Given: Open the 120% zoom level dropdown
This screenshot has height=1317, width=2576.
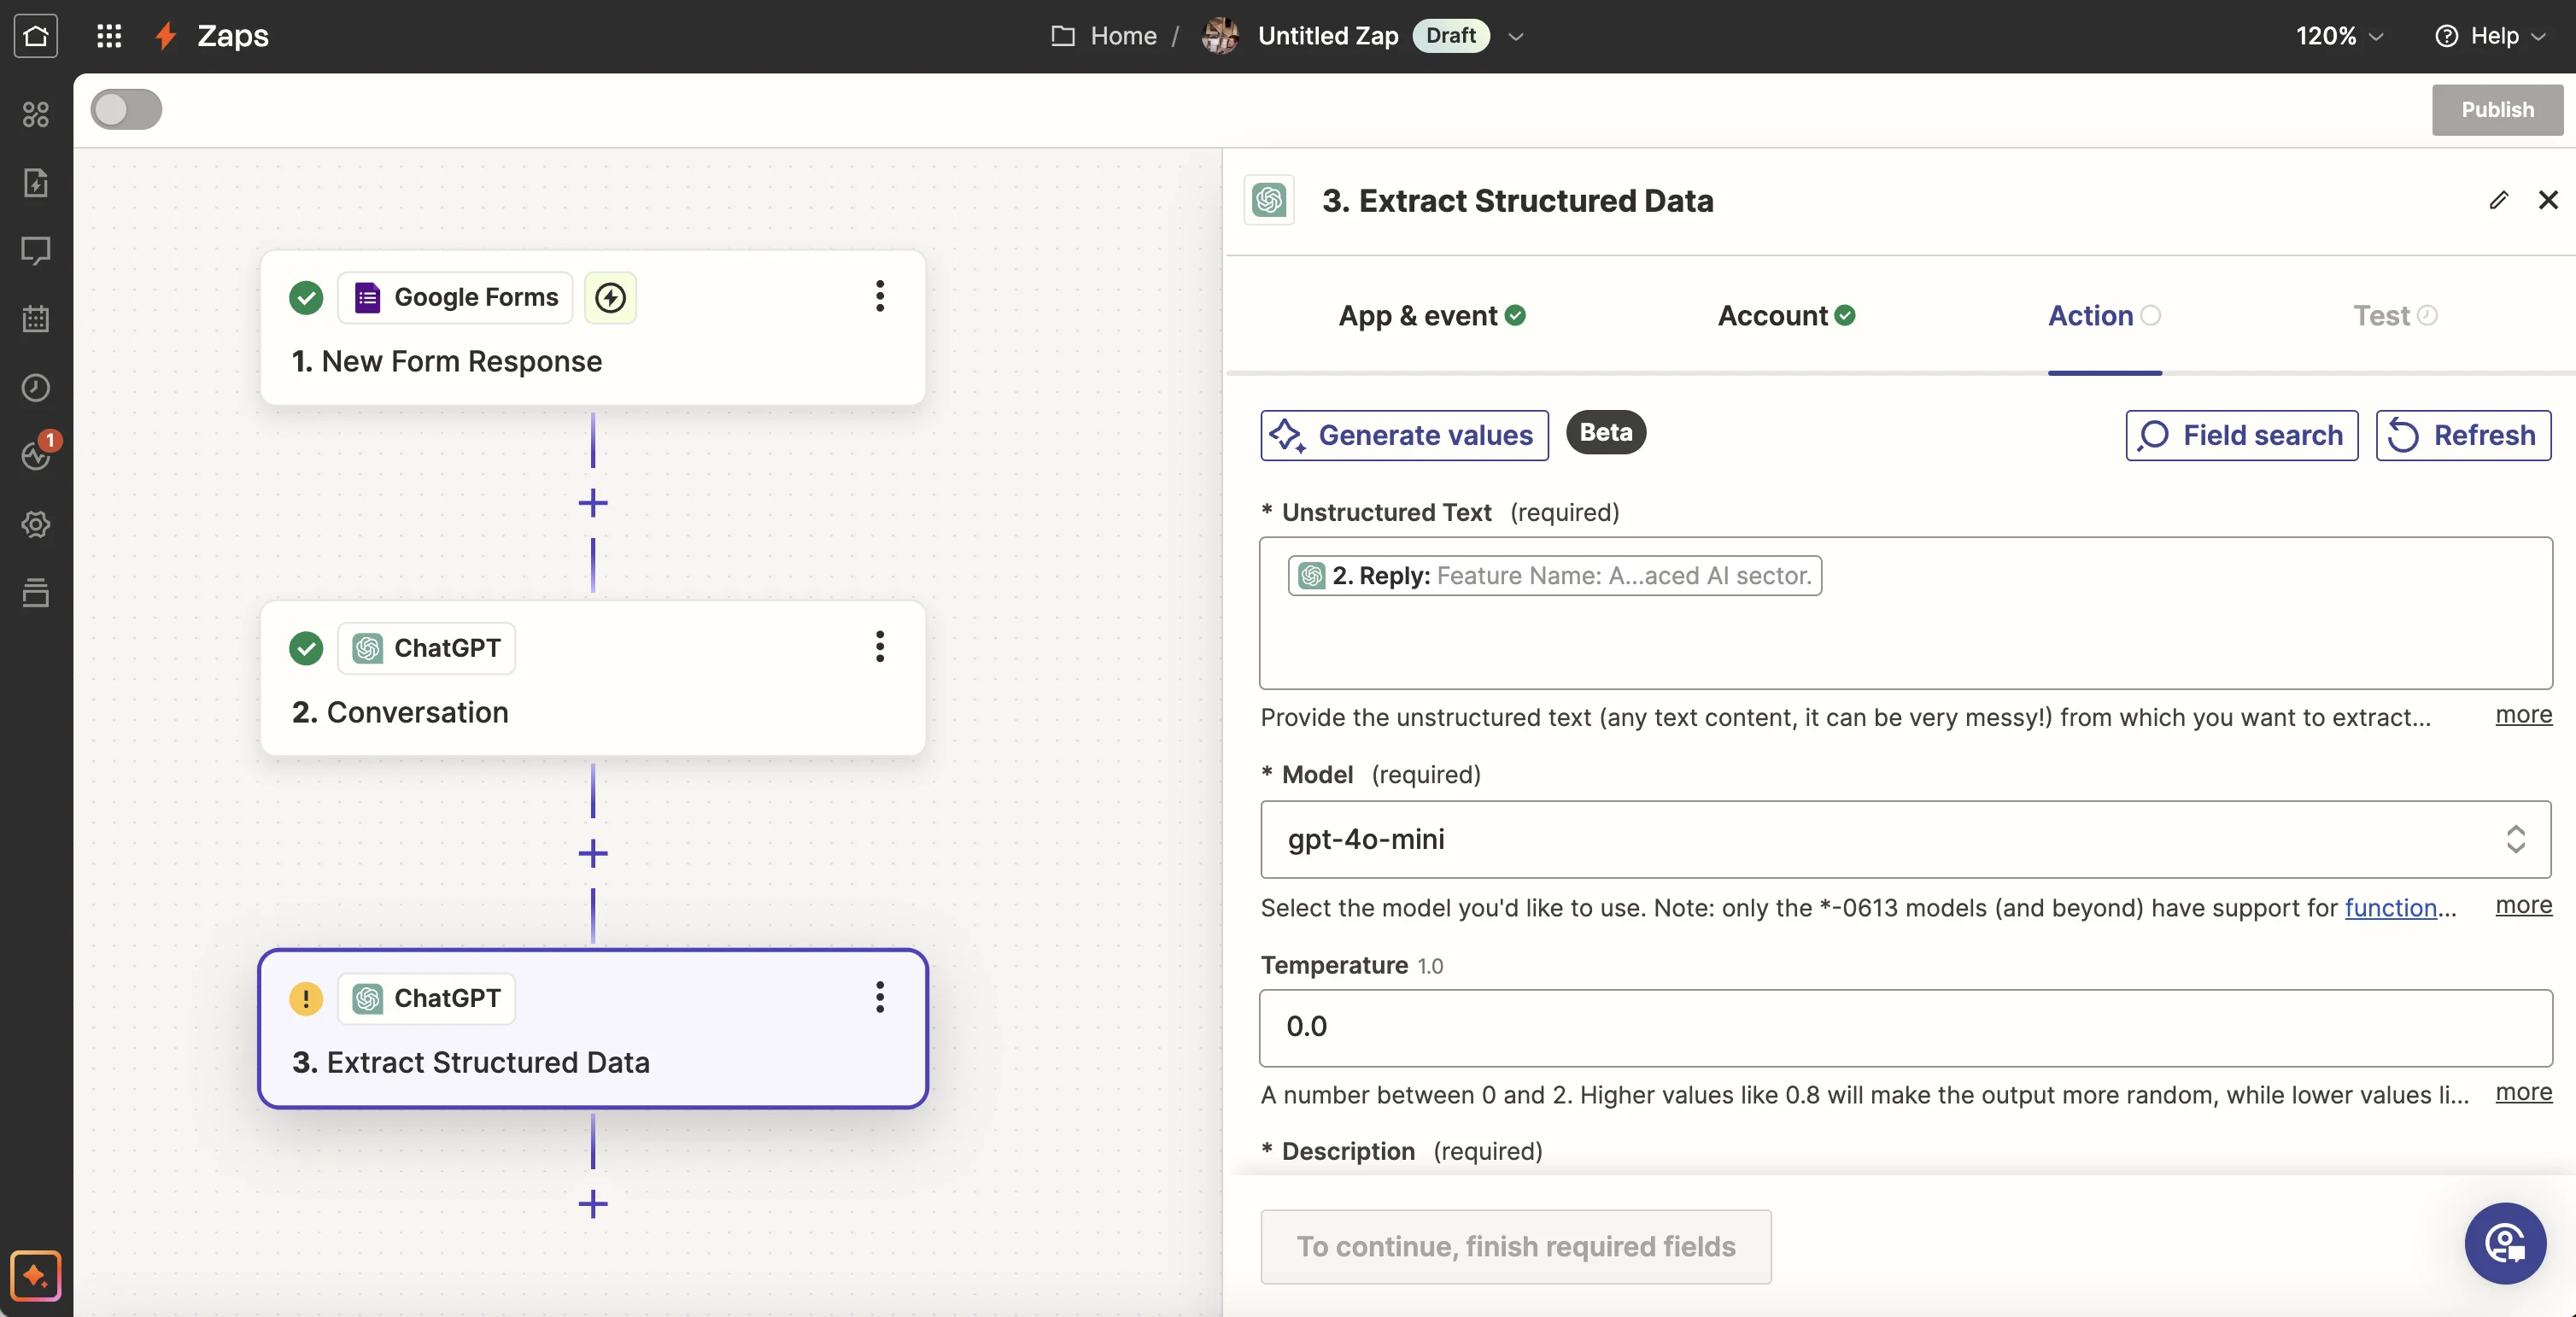Looking at the screenshot, I should coord(2339,36).
